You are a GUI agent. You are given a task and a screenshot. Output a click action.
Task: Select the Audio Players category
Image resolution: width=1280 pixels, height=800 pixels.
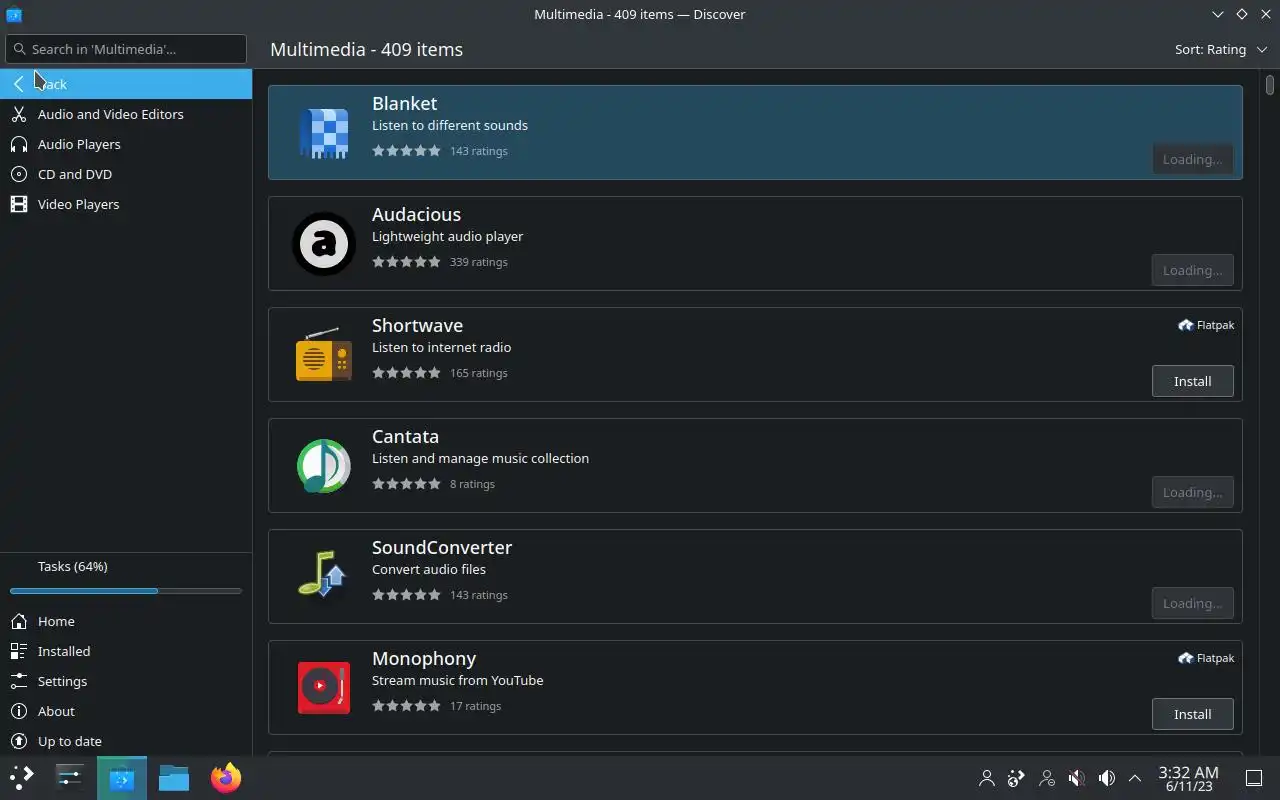126,144
